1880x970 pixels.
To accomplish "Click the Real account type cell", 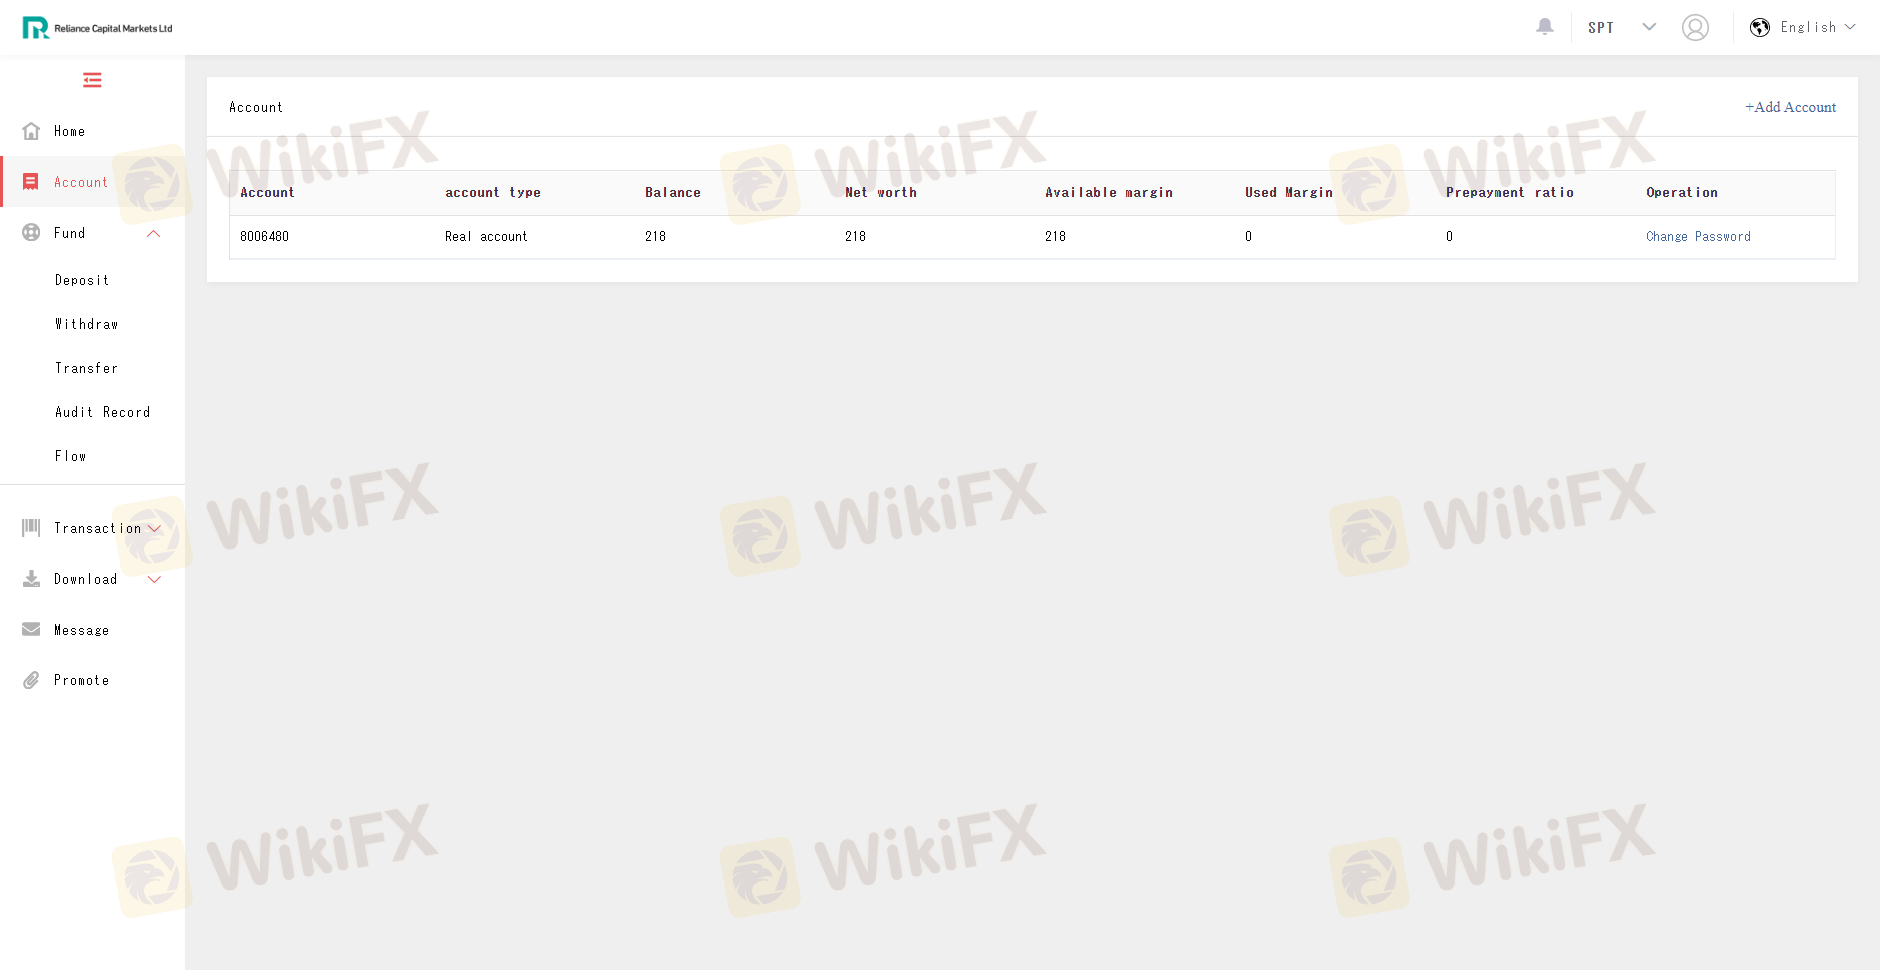I will (x=486, y=237).
